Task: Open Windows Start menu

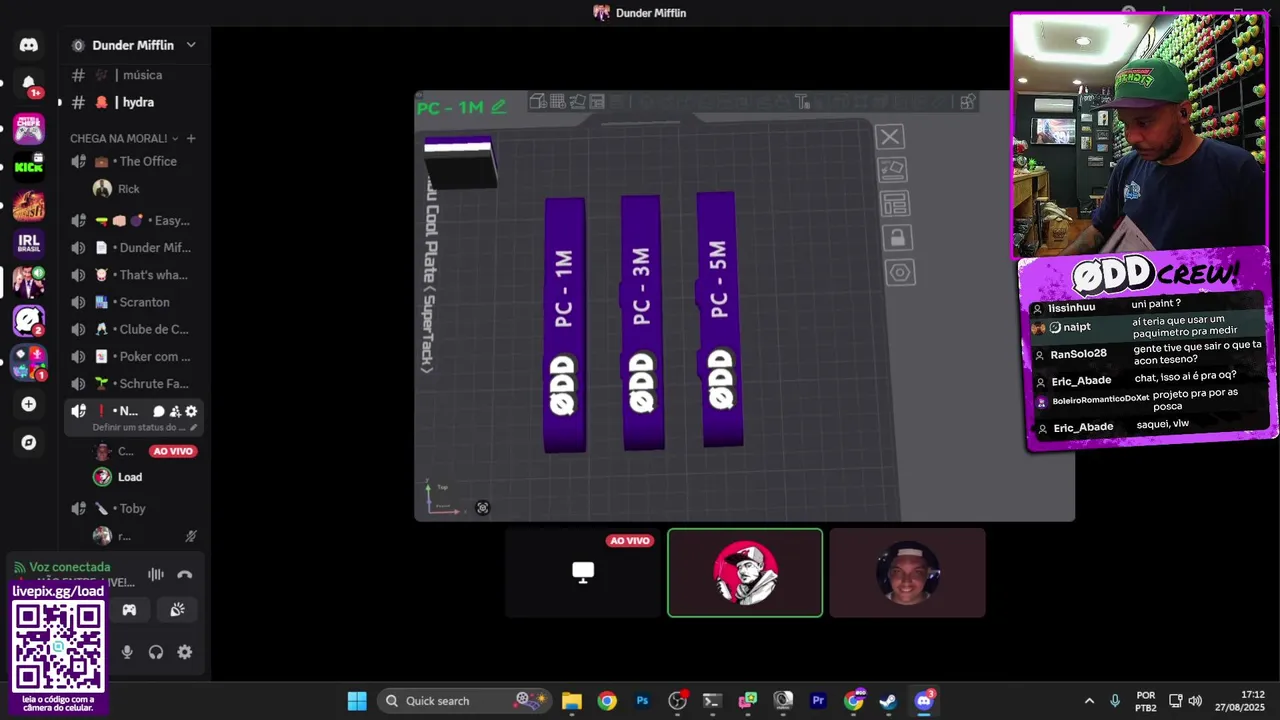Action: (357, 701)
